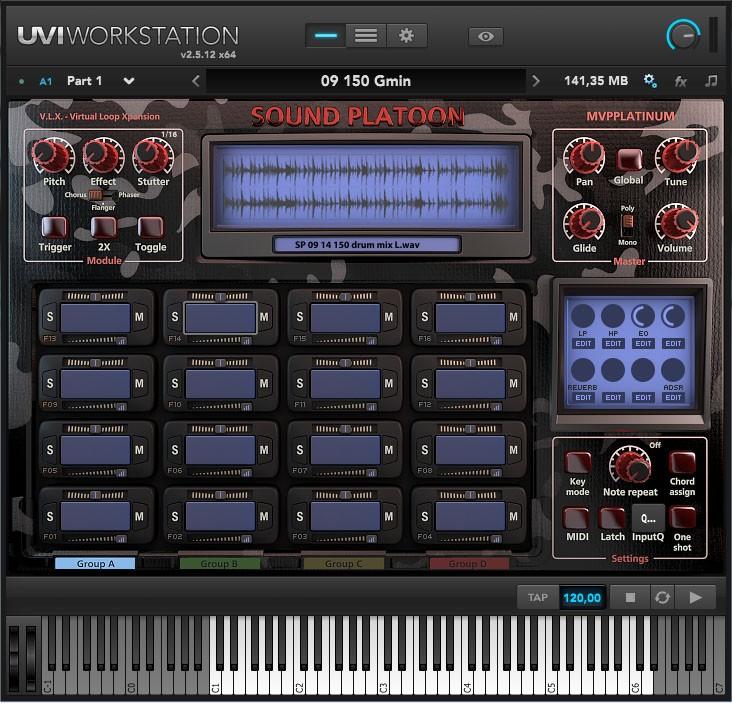Enable the Latch button
This screenshot has height=703, width=732.
click(x=612, y=518)
